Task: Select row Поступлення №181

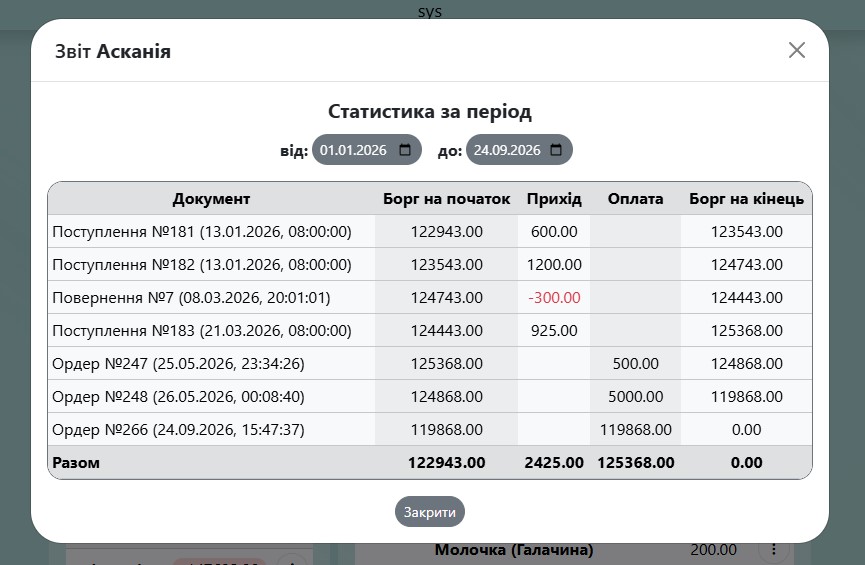Action: (430, 231)
